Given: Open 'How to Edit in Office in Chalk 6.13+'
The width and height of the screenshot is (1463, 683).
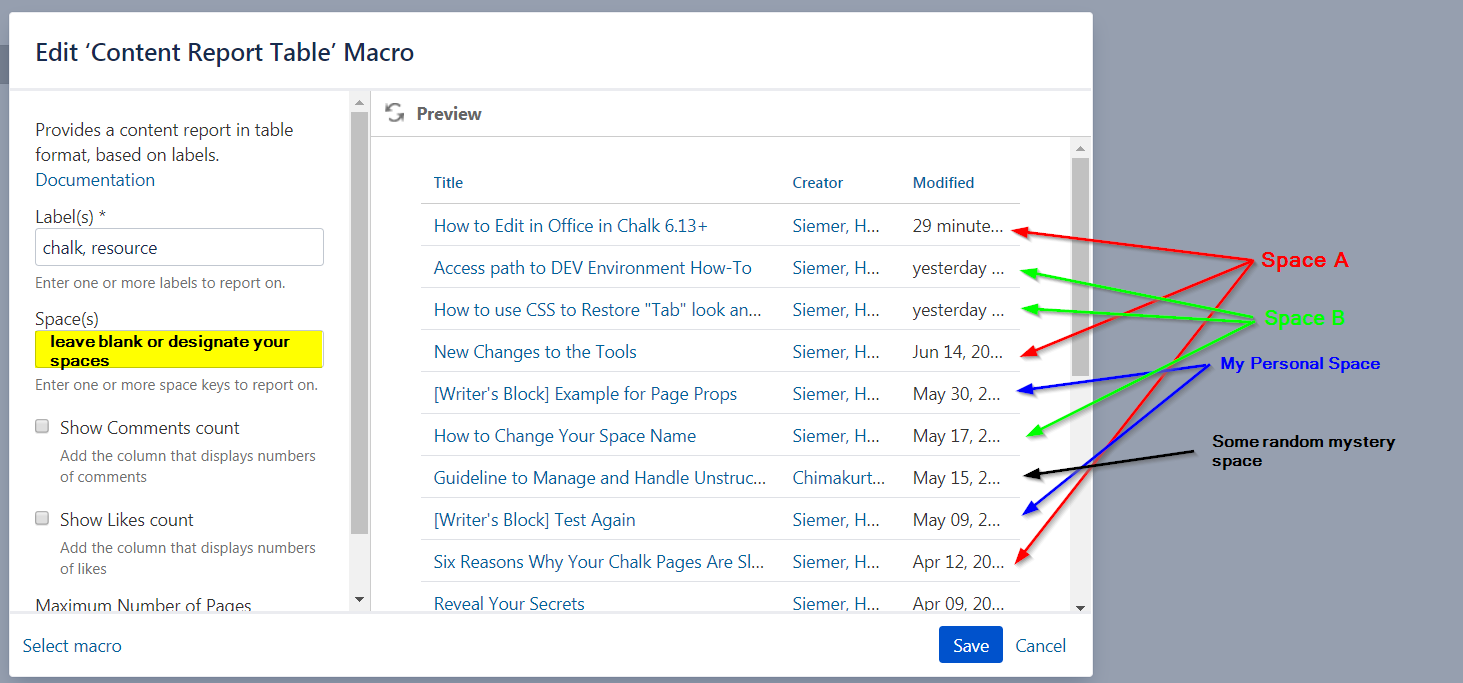Looking at the screenshot, I should coord(570,226).
